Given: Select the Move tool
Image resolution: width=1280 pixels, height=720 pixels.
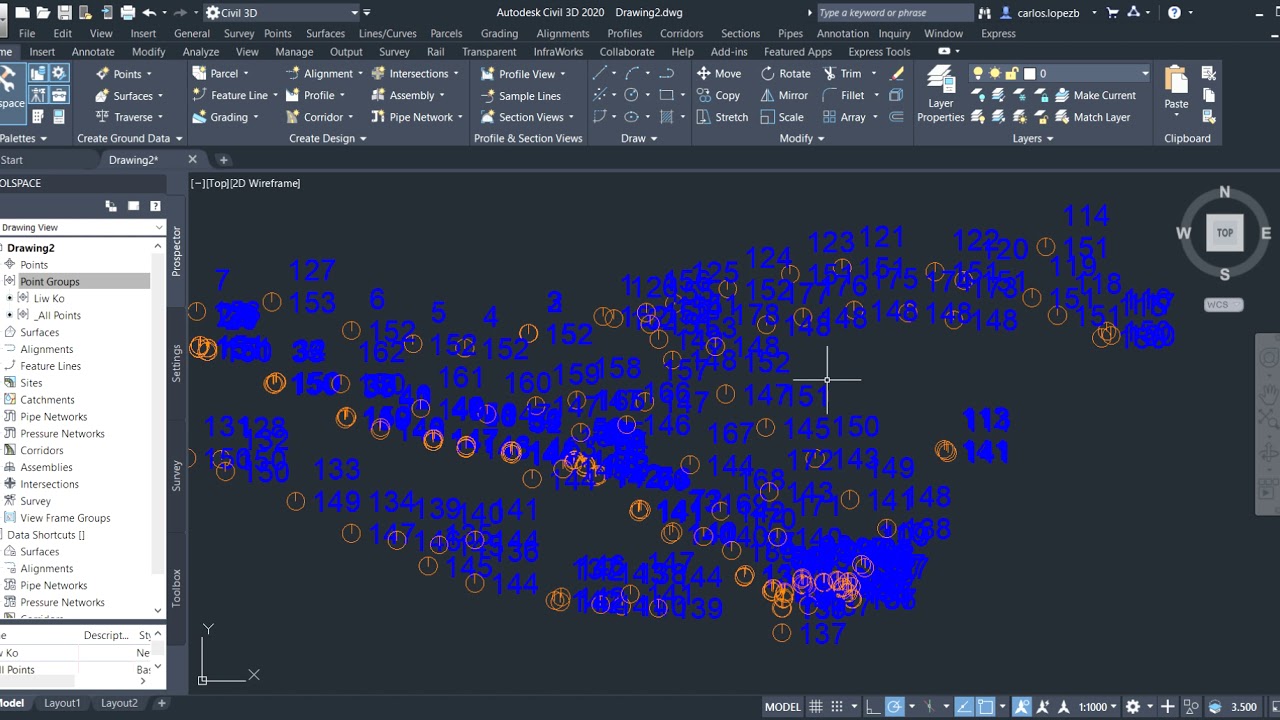Looking at the screenshot, I should pos(719,73).
